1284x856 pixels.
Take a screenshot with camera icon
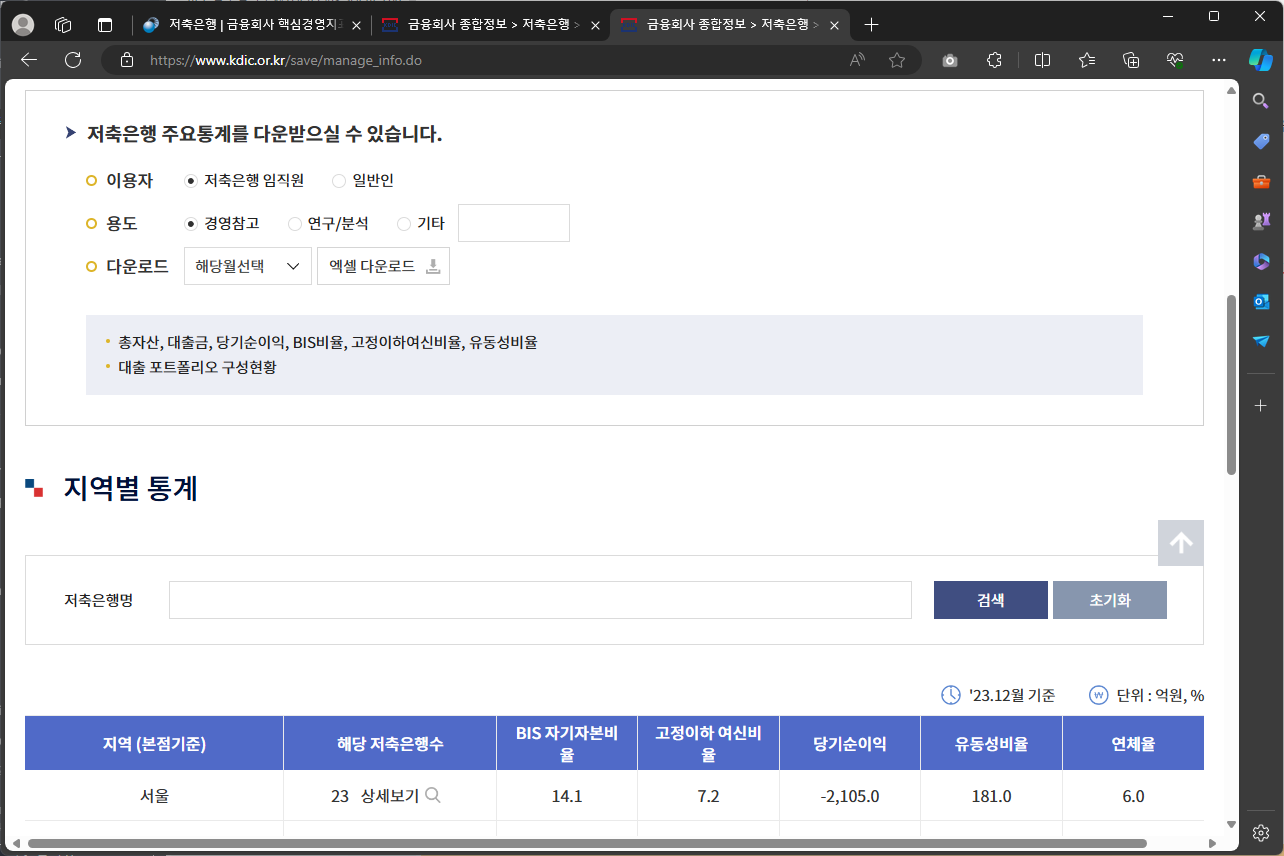point(950,60)
